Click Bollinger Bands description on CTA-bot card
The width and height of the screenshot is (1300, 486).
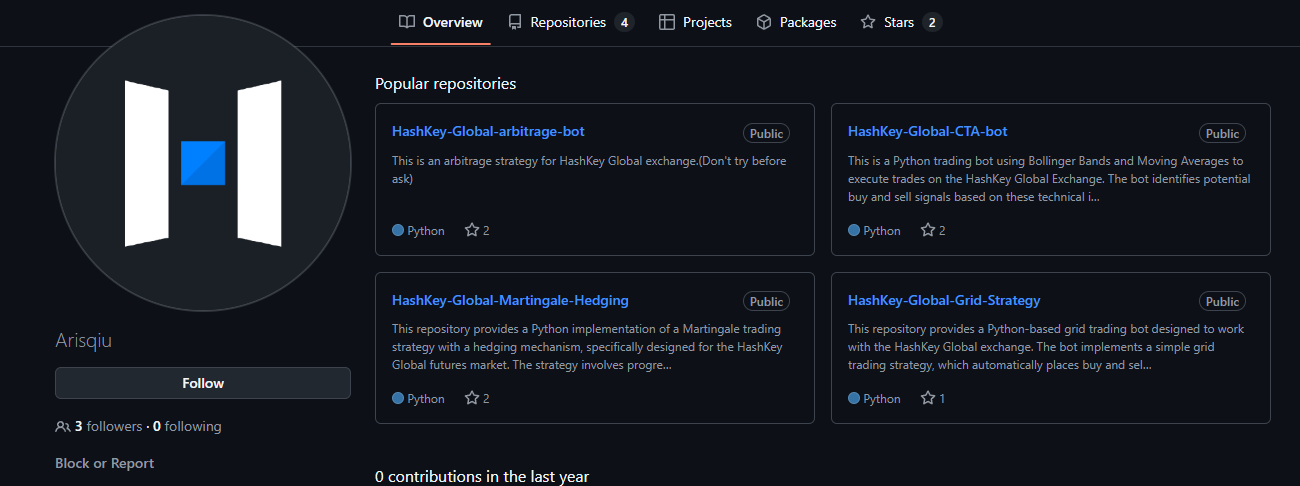pyautogui.click(x=1049, y=179)
